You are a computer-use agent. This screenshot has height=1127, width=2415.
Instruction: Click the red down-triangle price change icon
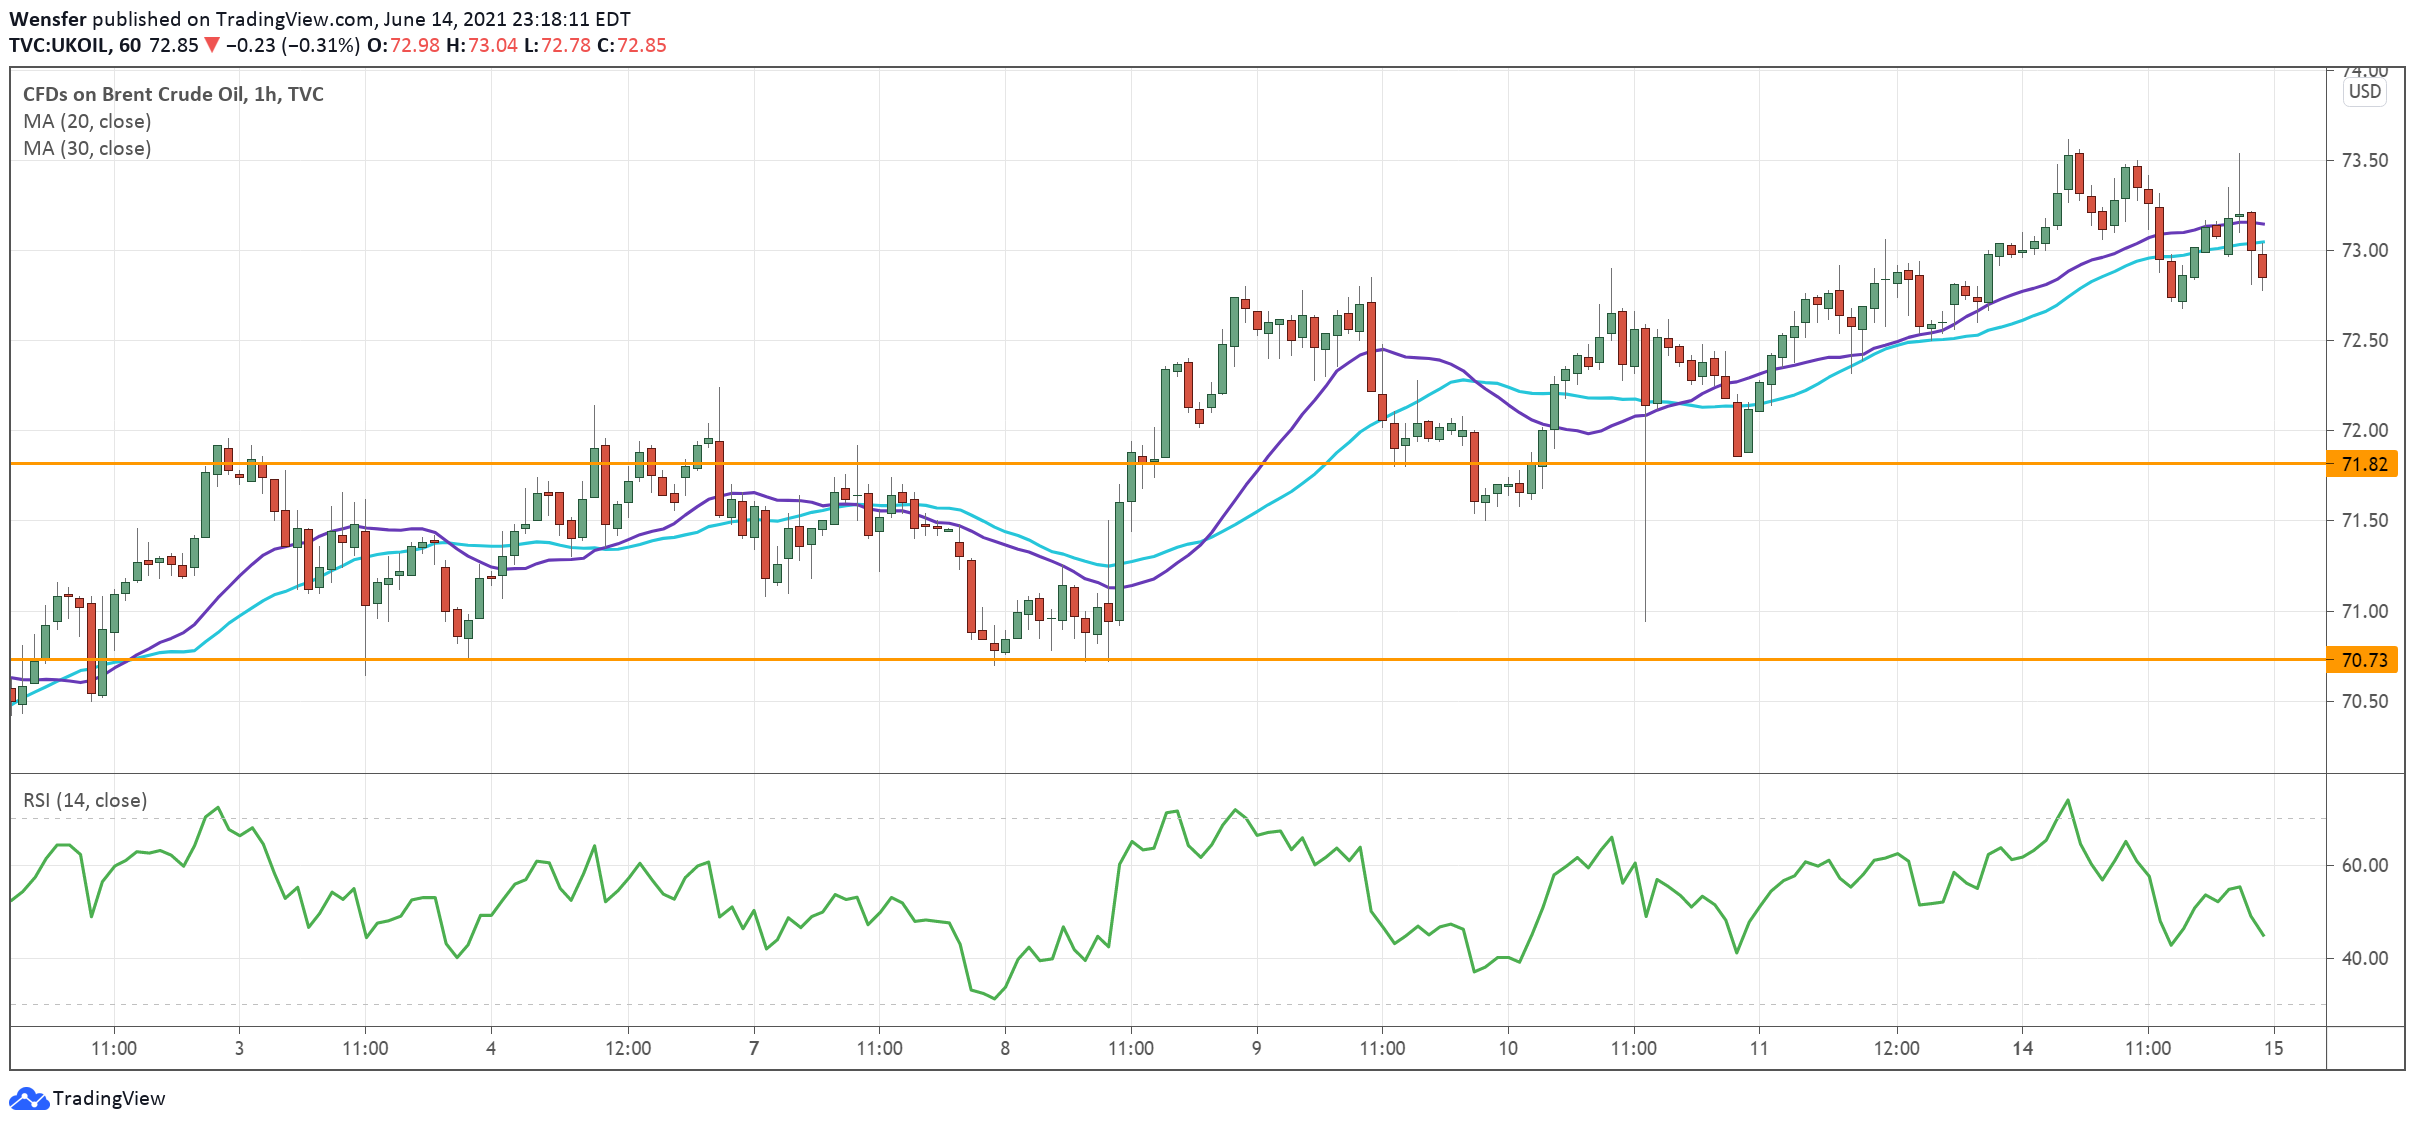click(x=212, y=45)
